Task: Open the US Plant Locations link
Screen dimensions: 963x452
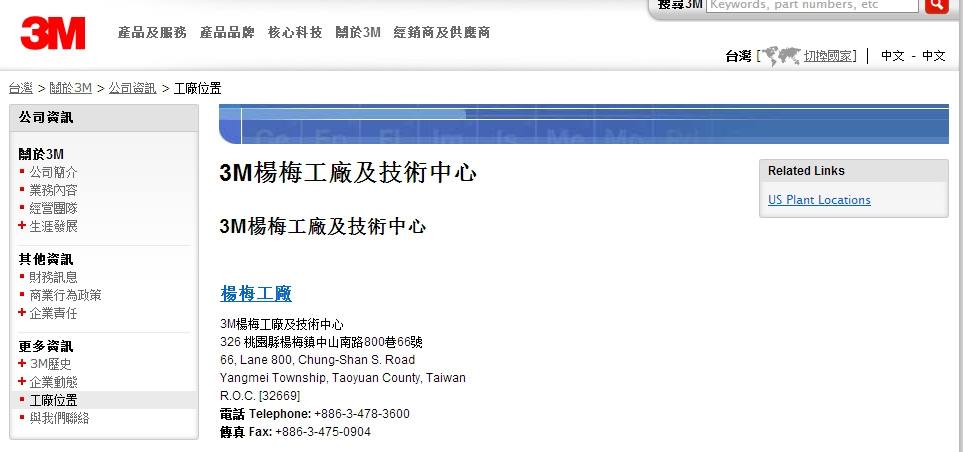Action: pos(819,200)
